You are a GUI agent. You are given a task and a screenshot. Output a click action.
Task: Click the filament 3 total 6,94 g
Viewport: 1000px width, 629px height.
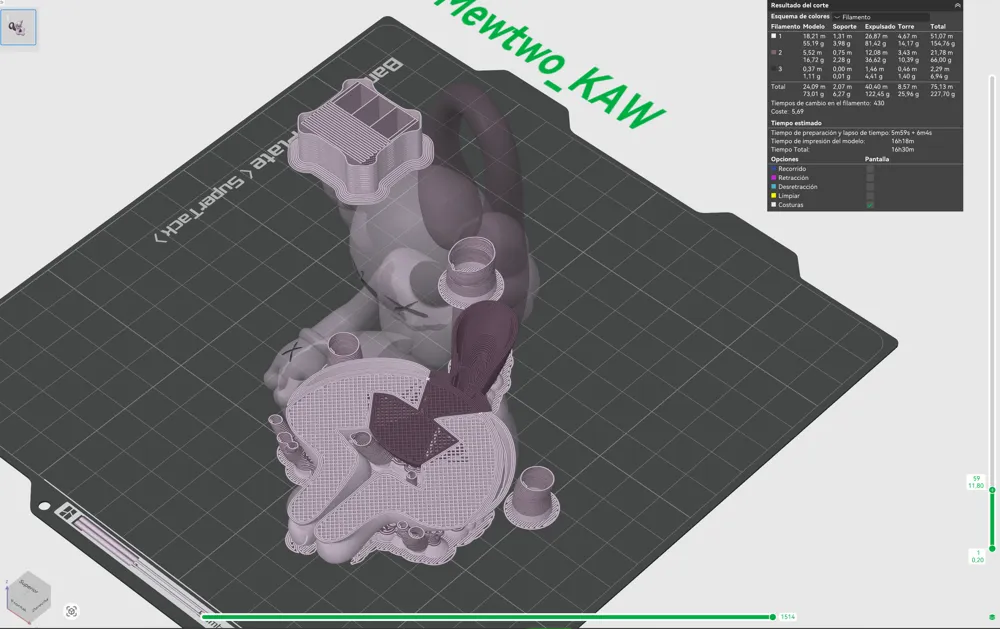tap(939, 76)
